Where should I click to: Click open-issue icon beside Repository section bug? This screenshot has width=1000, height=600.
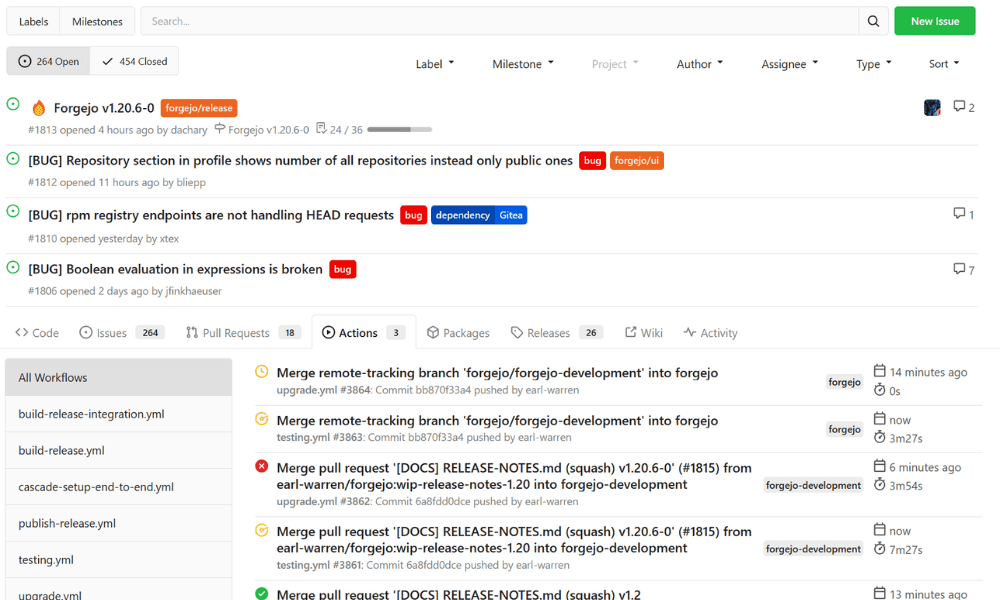pyautogui.click(x=13, y=159)
